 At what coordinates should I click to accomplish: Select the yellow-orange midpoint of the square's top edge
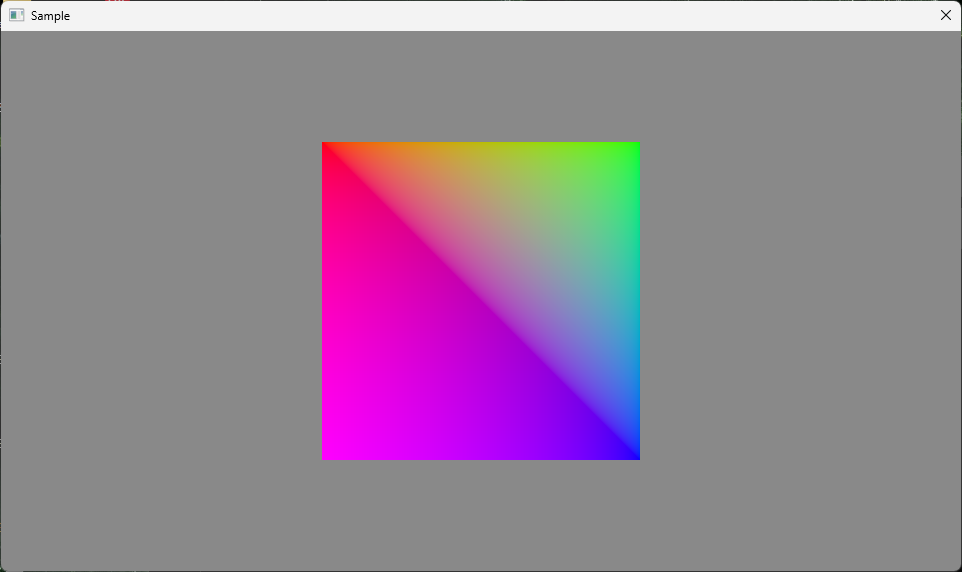point(480,146)
